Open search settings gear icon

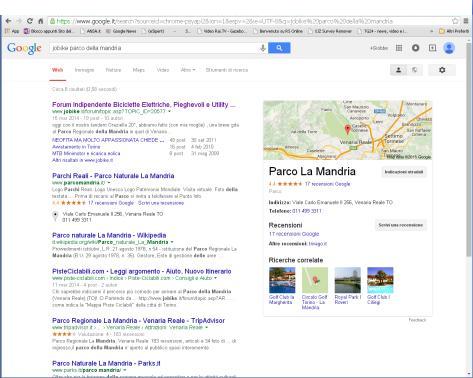(x=442, y=70)
